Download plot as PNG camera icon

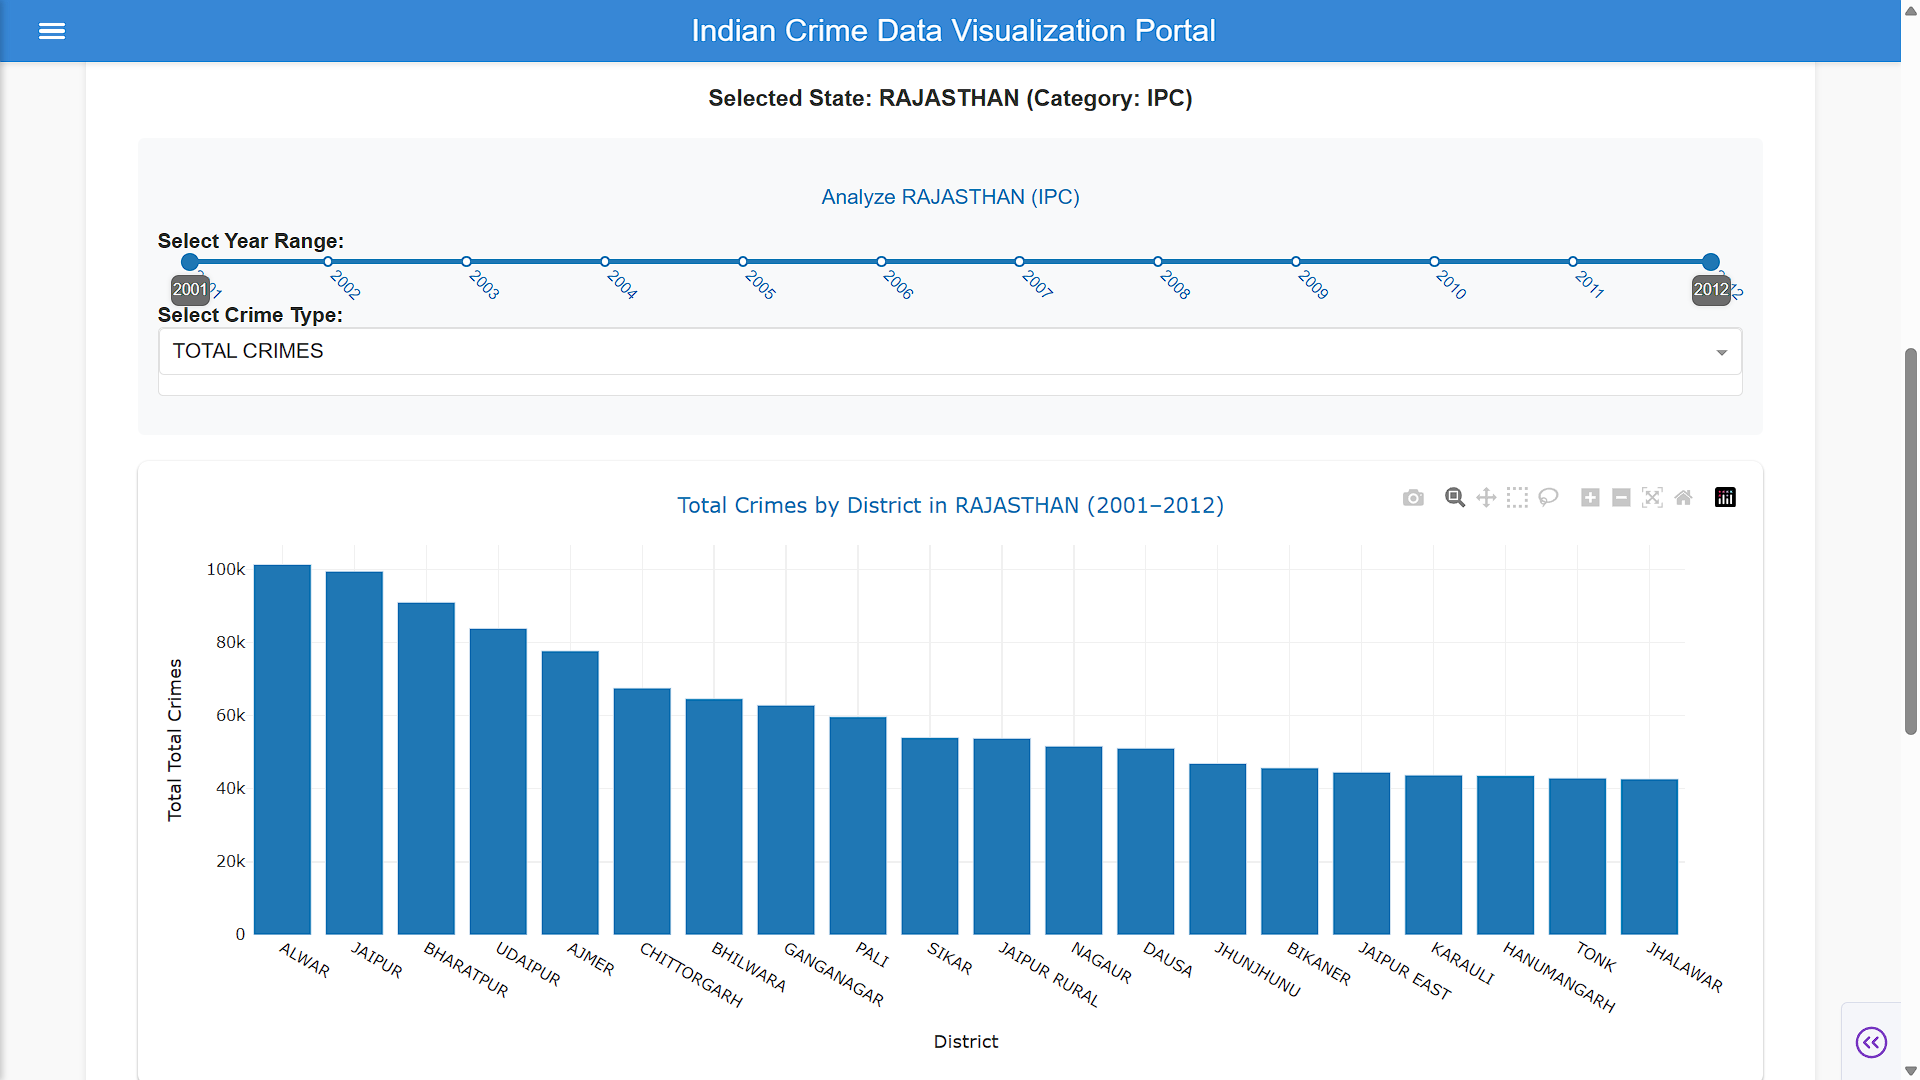[x=1413, y=498]
